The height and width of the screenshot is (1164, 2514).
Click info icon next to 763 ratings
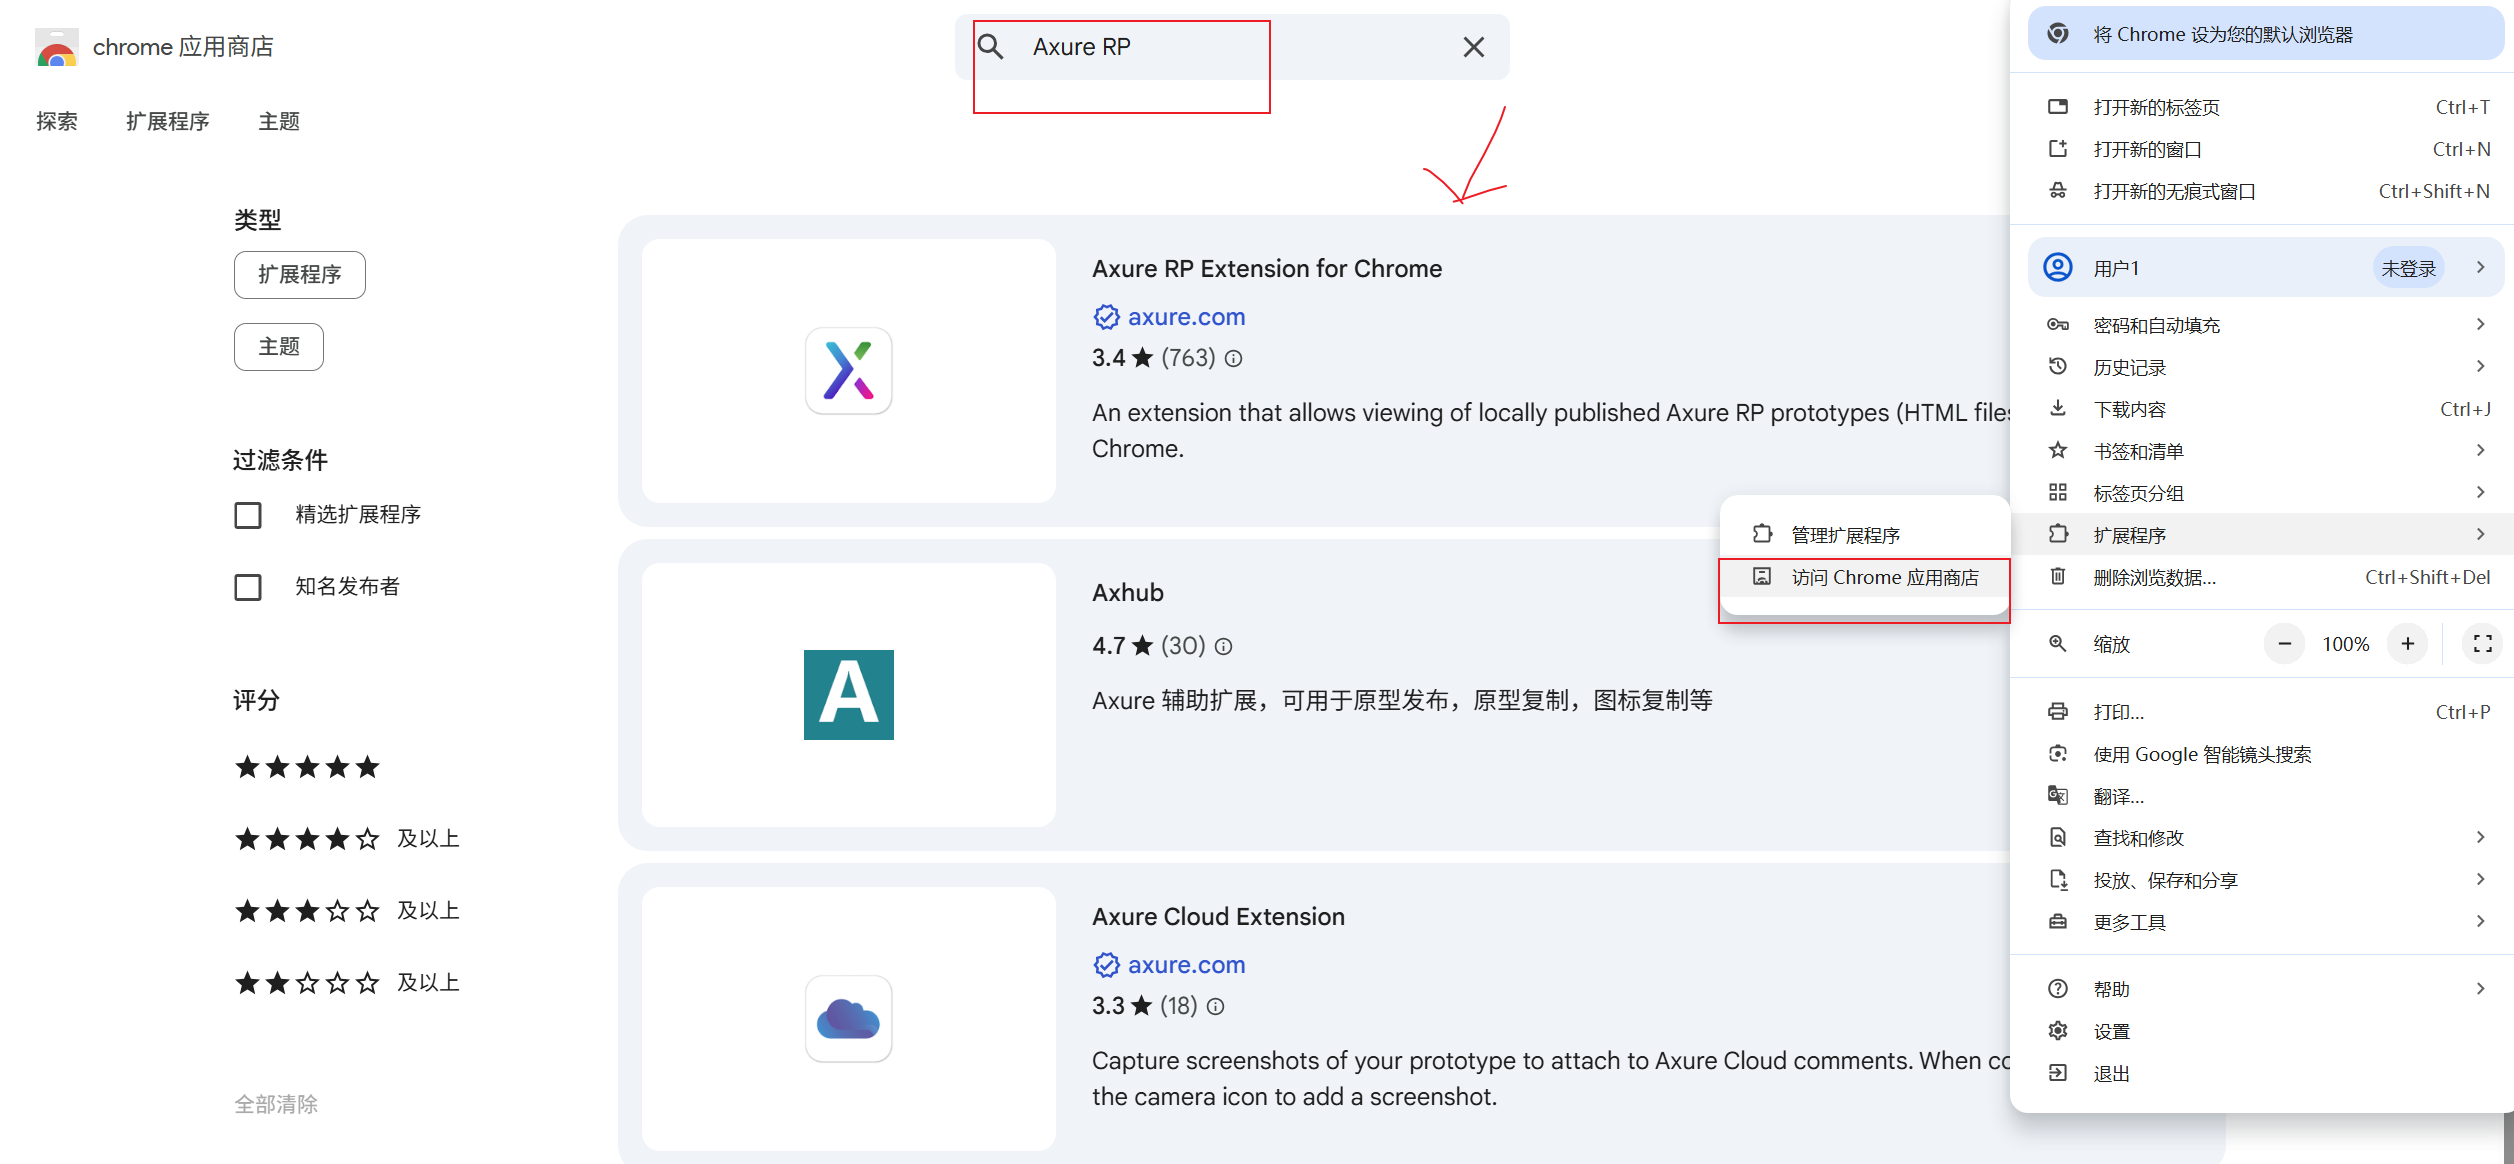(1234, 358)
